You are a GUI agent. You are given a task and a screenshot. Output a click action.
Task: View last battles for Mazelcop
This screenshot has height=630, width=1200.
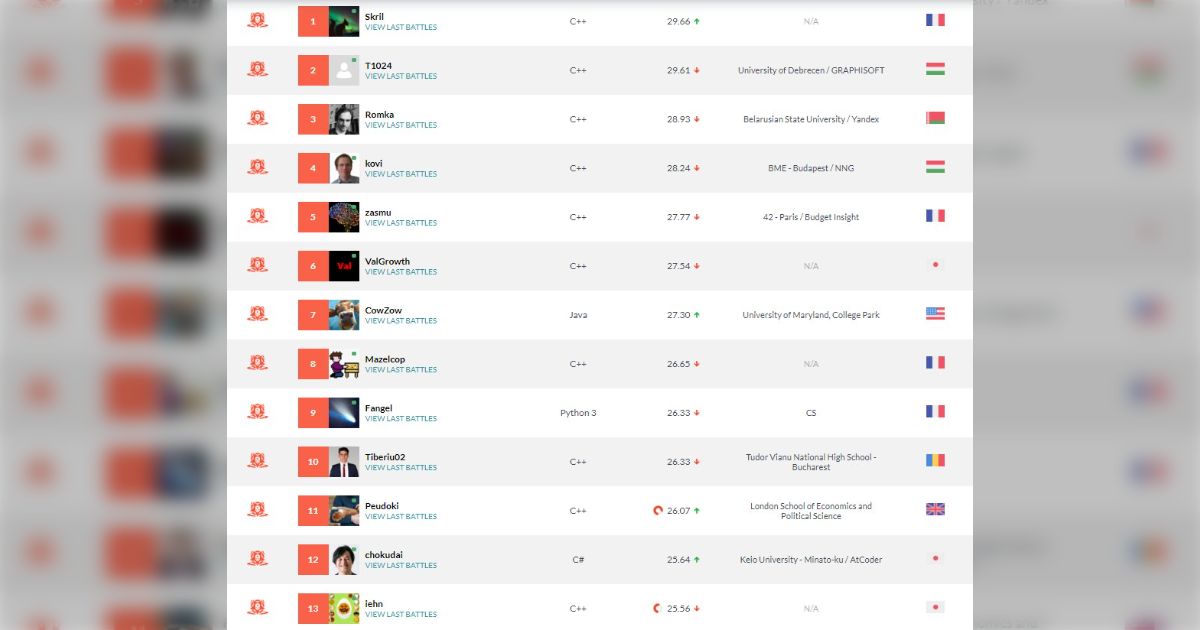[401, 370]
